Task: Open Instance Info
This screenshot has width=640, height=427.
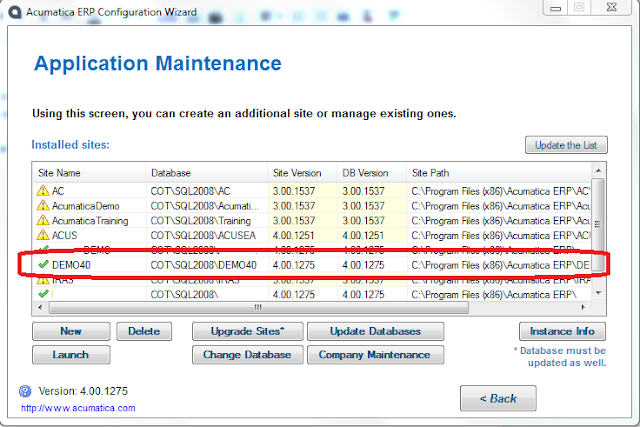Action: (562, 331)
